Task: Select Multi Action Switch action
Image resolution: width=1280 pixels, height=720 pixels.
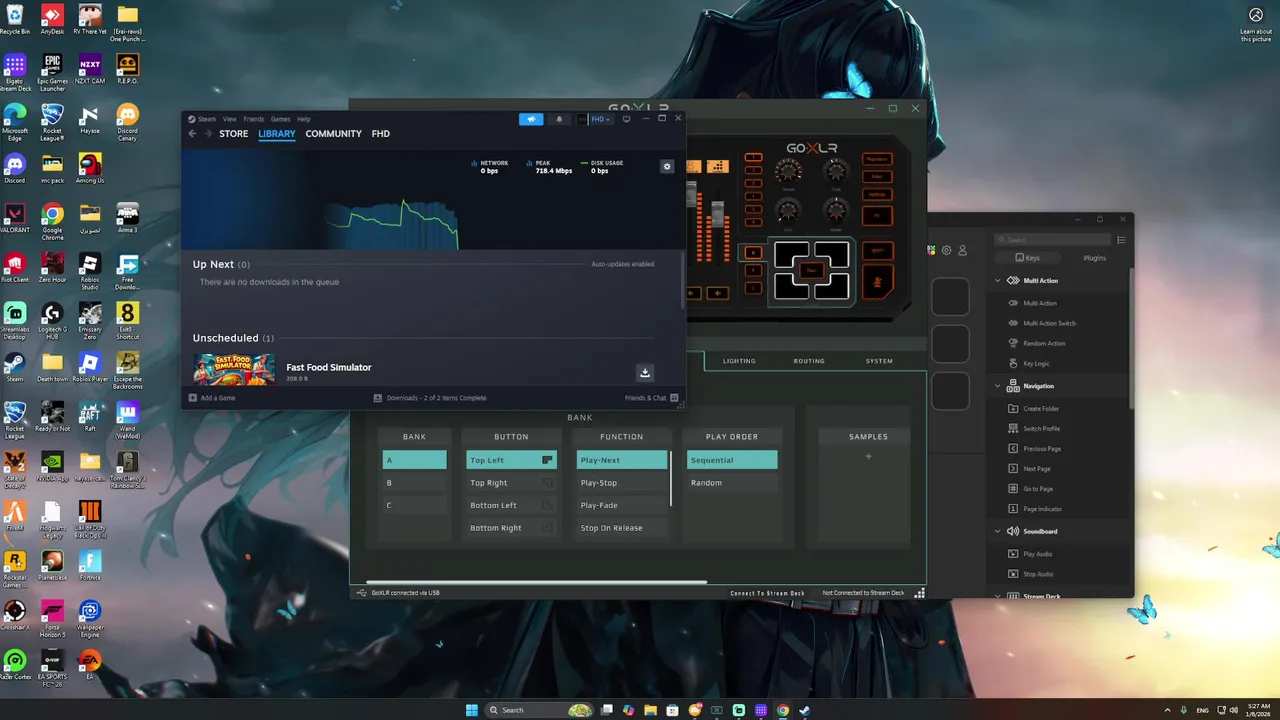Action: click(1049, 323)
